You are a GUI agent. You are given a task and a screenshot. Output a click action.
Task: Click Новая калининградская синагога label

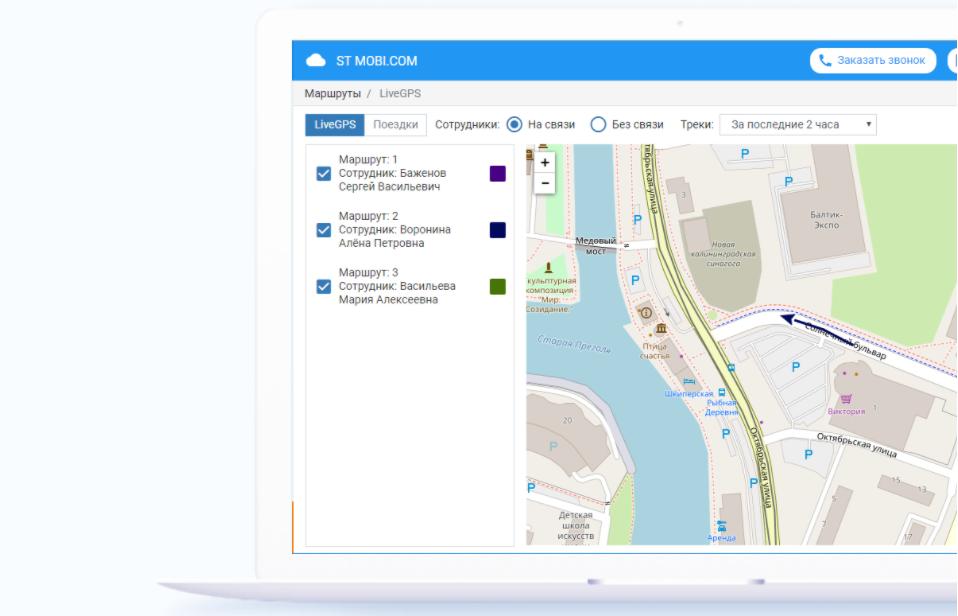tap(723, 254)
